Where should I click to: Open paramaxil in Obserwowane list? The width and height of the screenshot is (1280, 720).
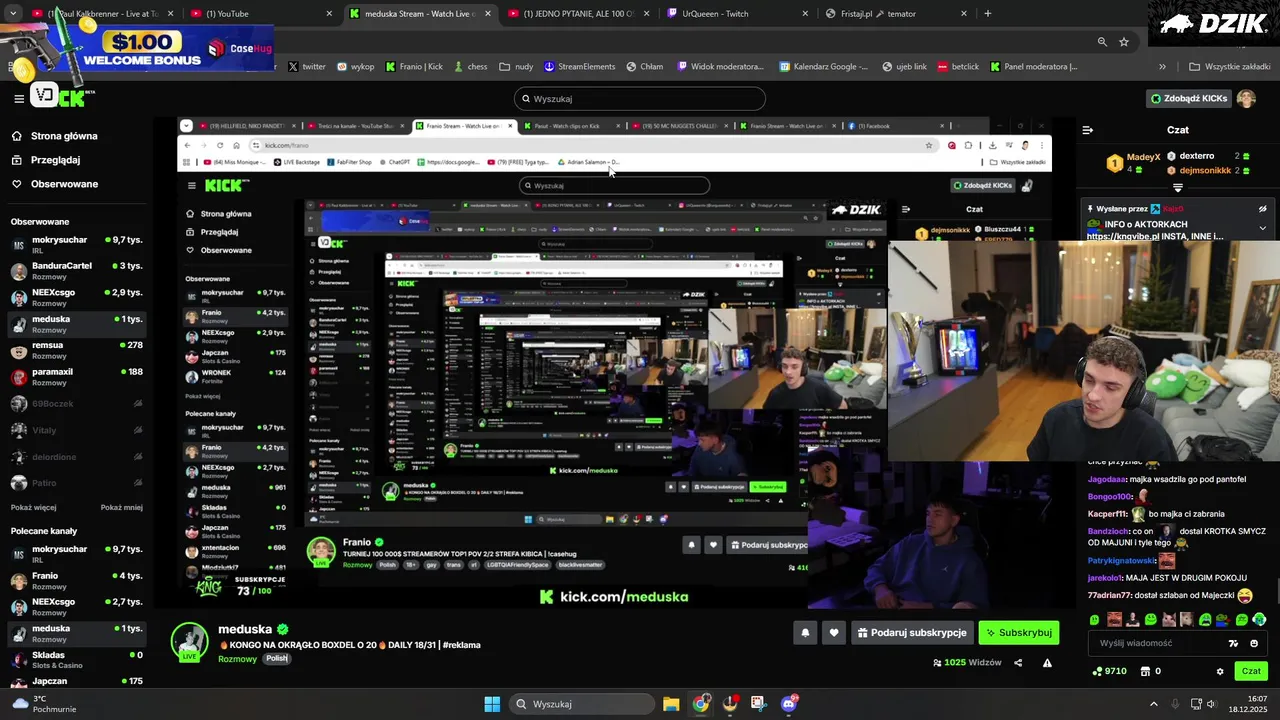(77, 377)
